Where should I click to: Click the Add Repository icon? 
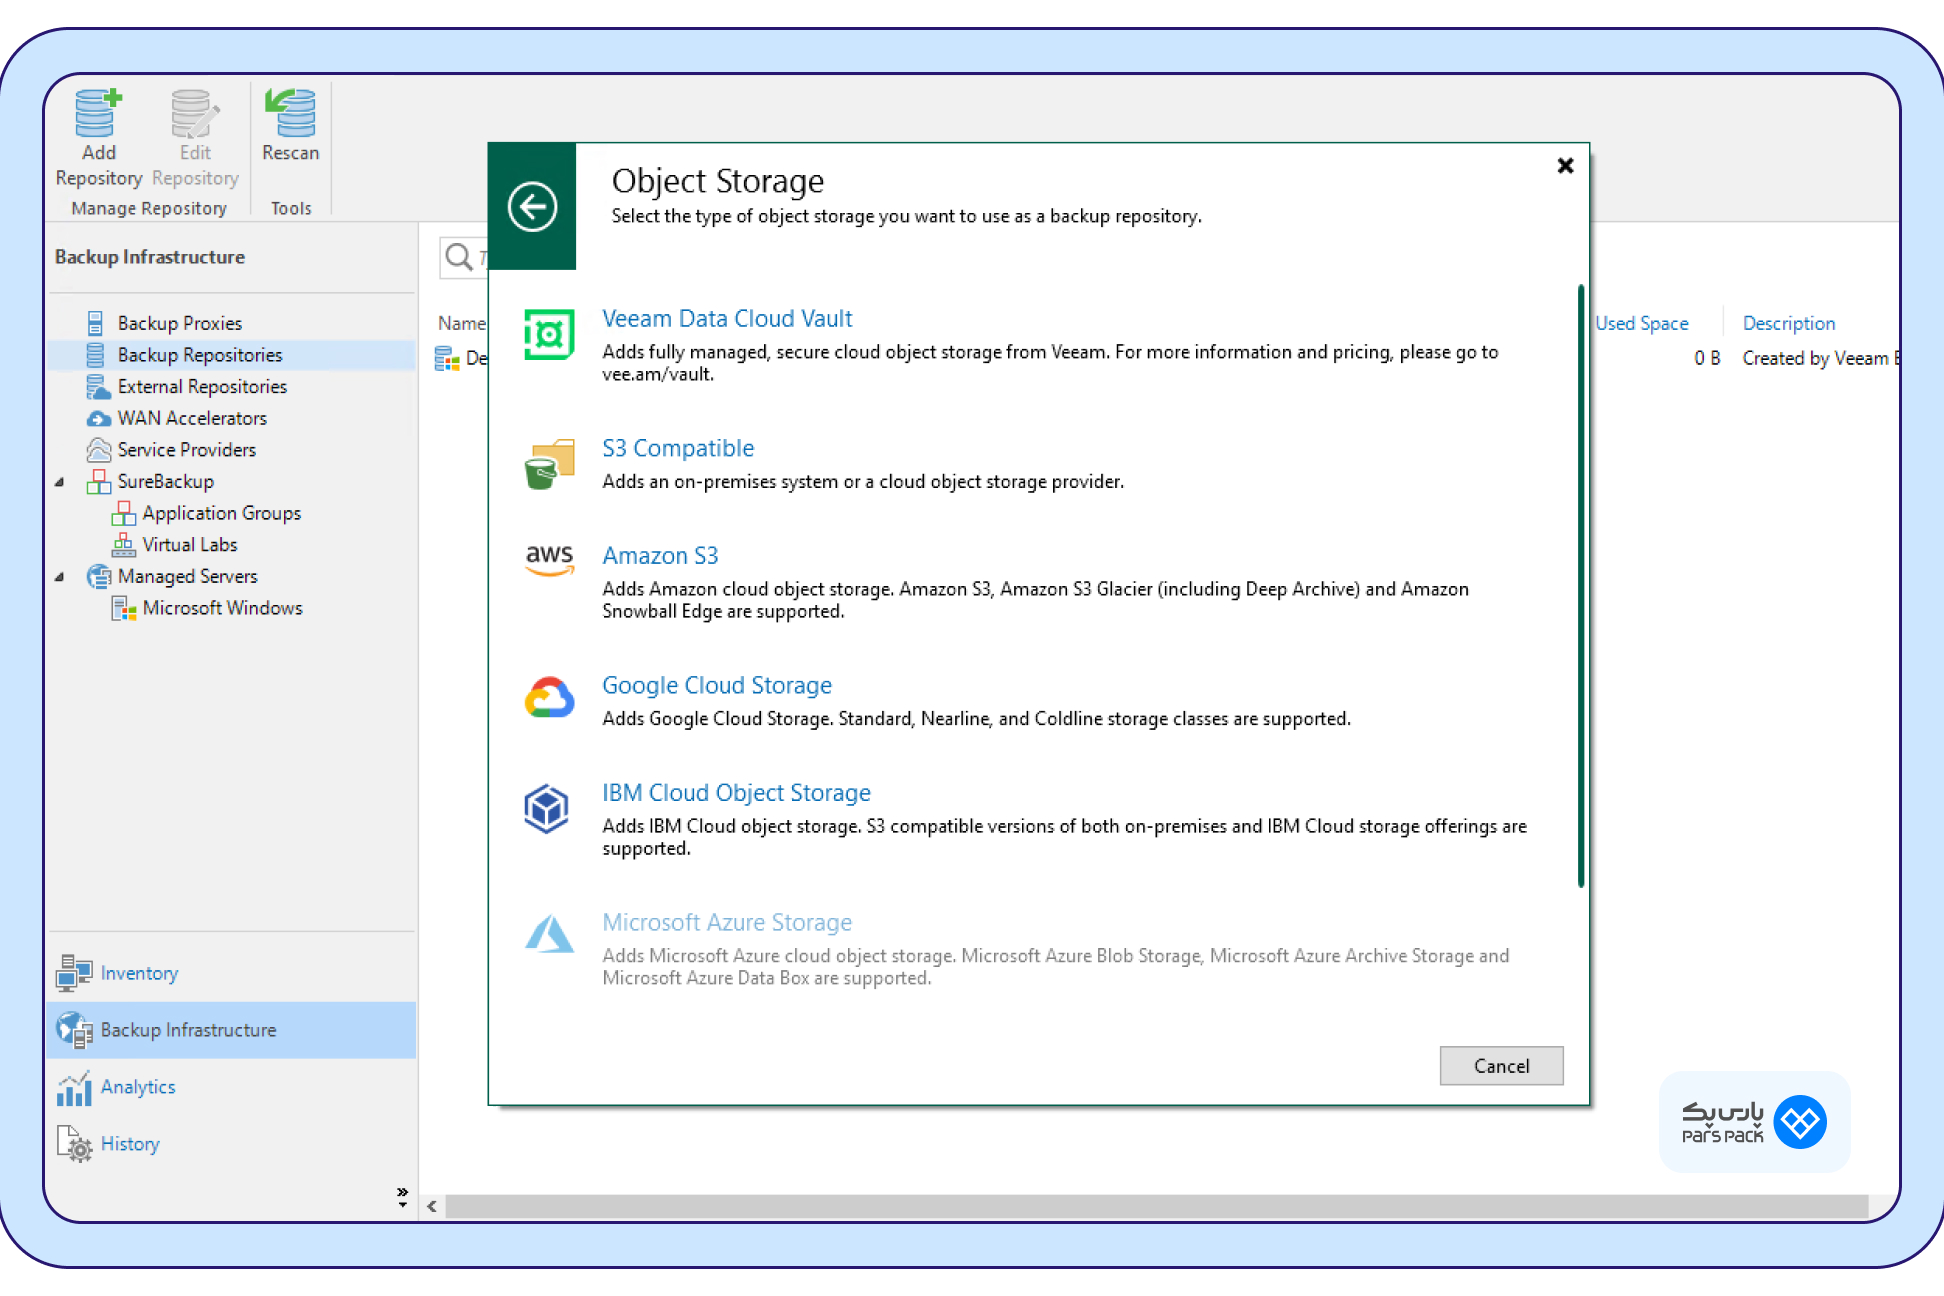[98, 113]
